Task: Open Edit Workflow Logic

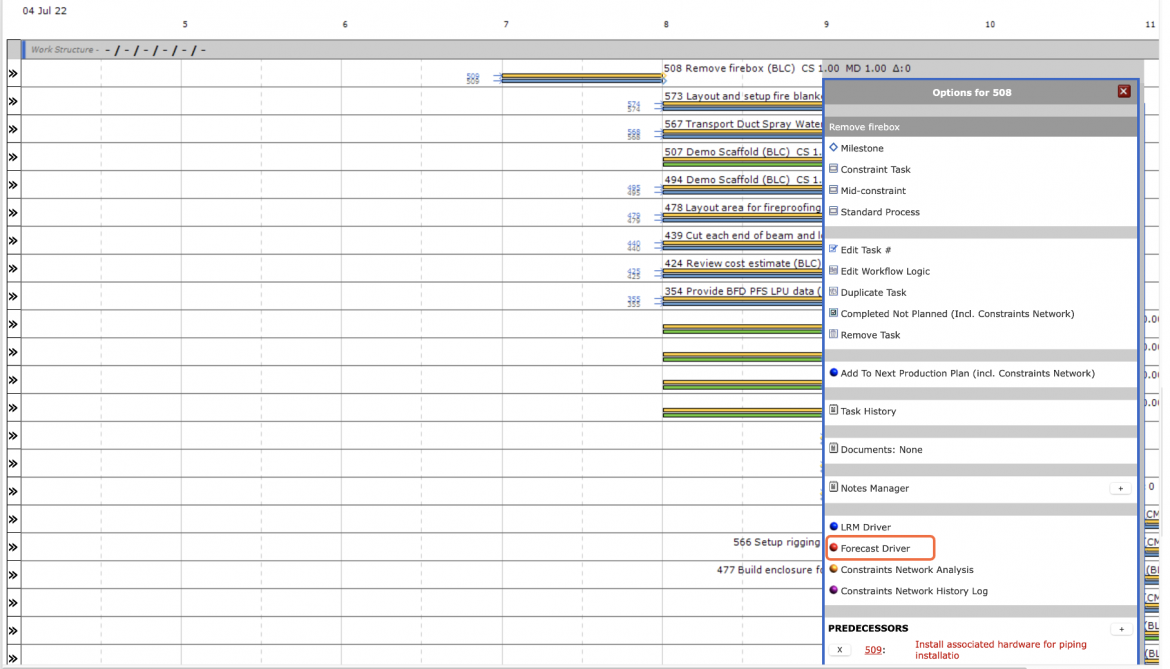Action: pos(885,271)
